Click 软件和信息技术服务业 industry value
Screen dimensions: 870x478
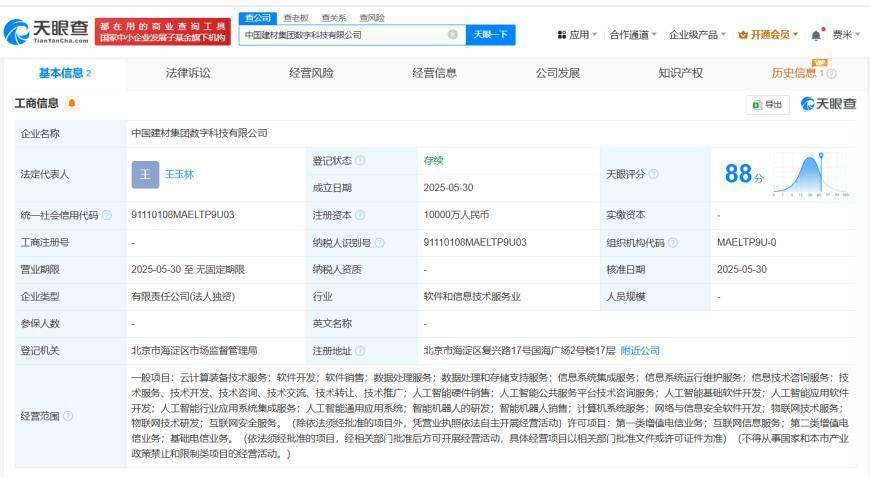(x=472, y=296)
